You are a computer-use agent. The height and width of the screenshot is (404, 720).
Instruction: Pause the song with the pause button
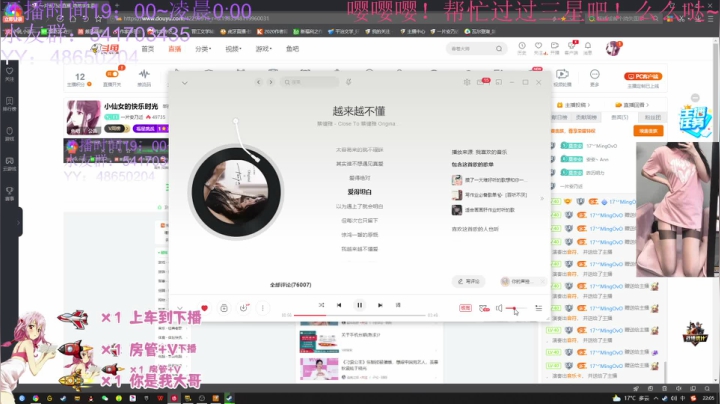[x=360, y=305]
